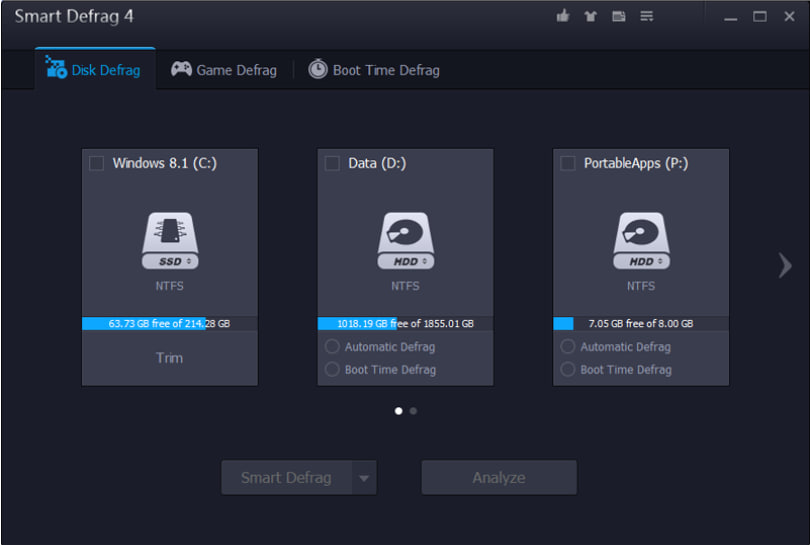The width and height of the screenshot is (810, 545).
Task: Enable Automatic Defrag for Data (D:)
Action: [x=332, y=346]
